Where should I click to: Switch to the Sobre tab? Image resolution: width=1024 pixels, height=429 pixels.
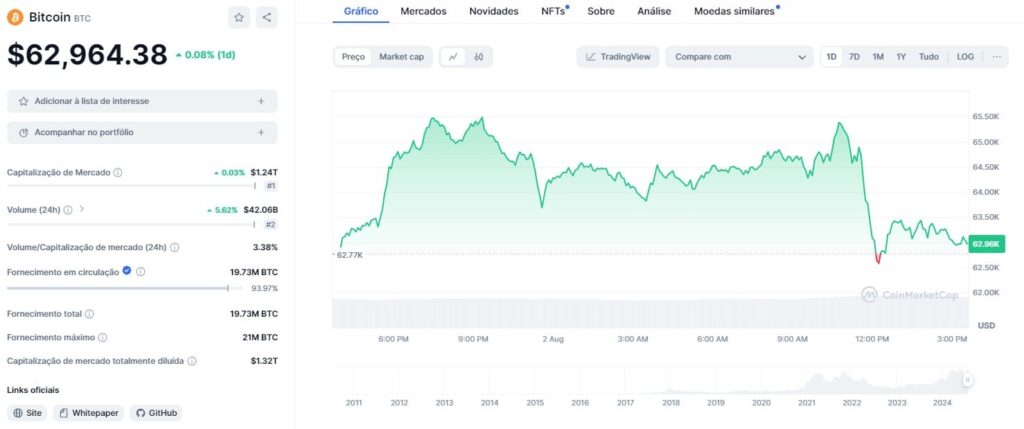pyautogui.click(x=601, y=11)
